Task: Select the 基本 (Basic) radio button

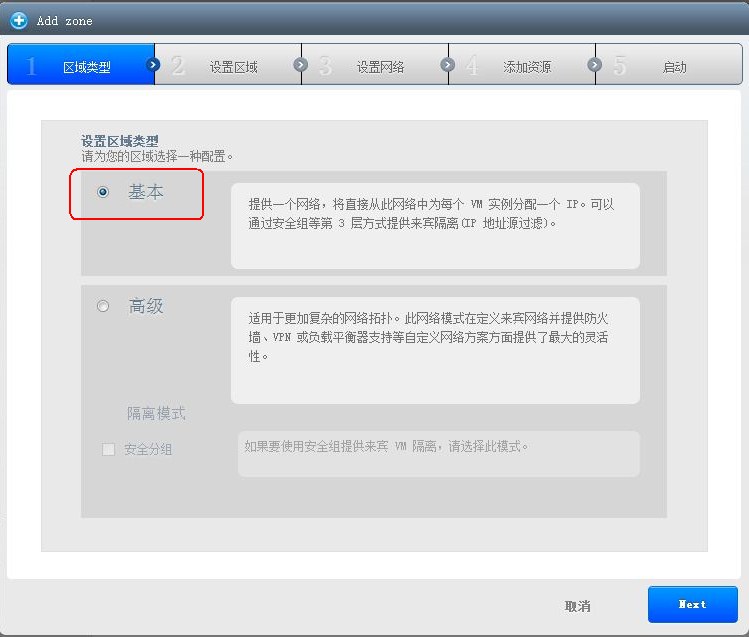Action: (103, 192)
